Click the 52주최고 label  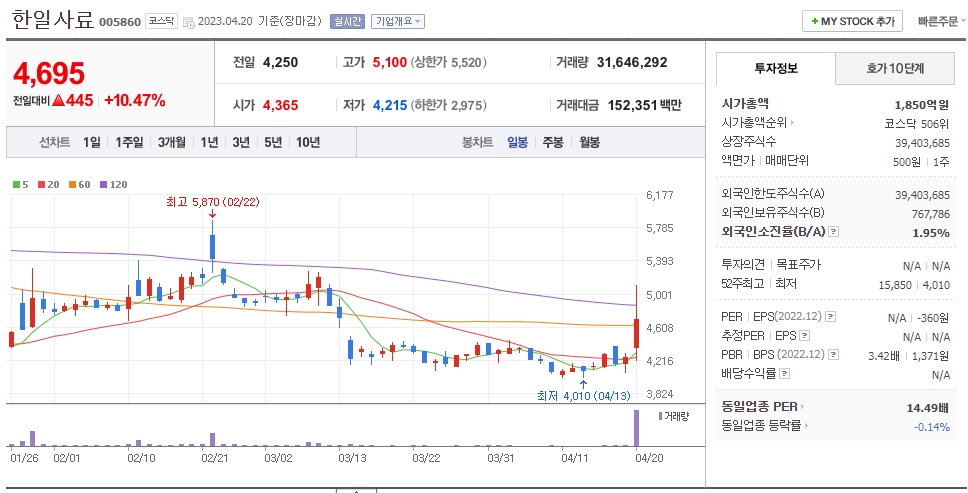click(743, 283)
